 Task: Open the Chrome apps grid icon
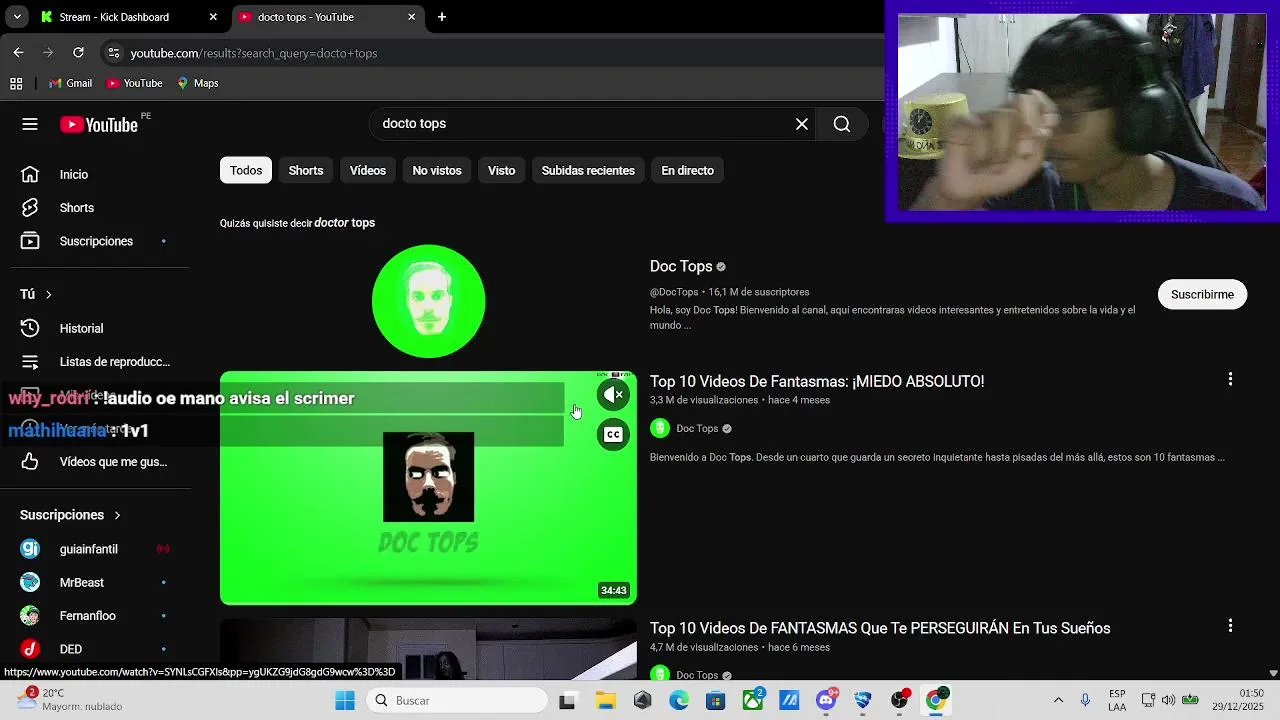point(16,83)
